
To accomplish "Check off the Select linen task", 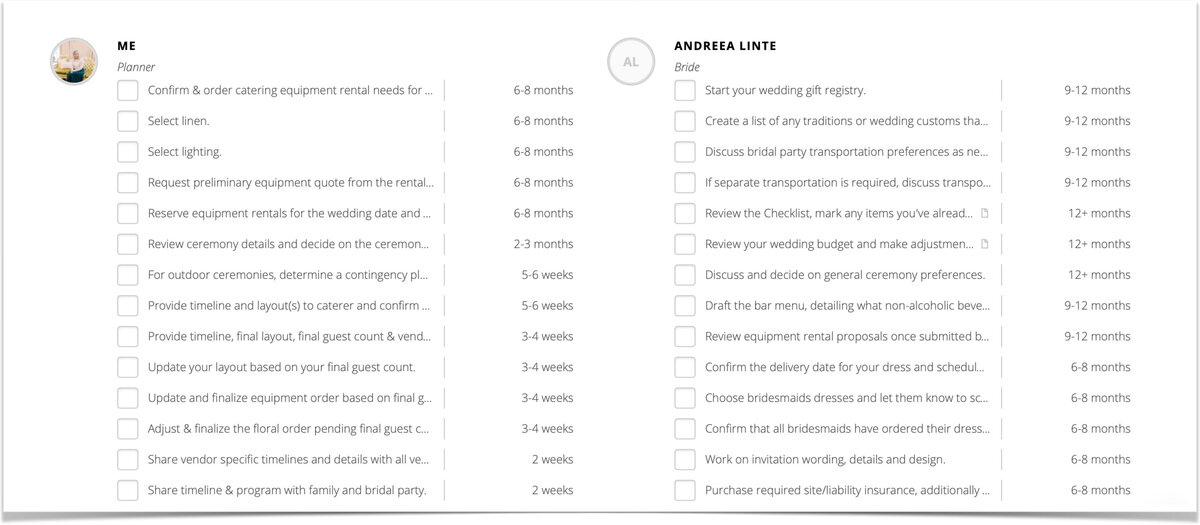I will click(x=127, y=121).
